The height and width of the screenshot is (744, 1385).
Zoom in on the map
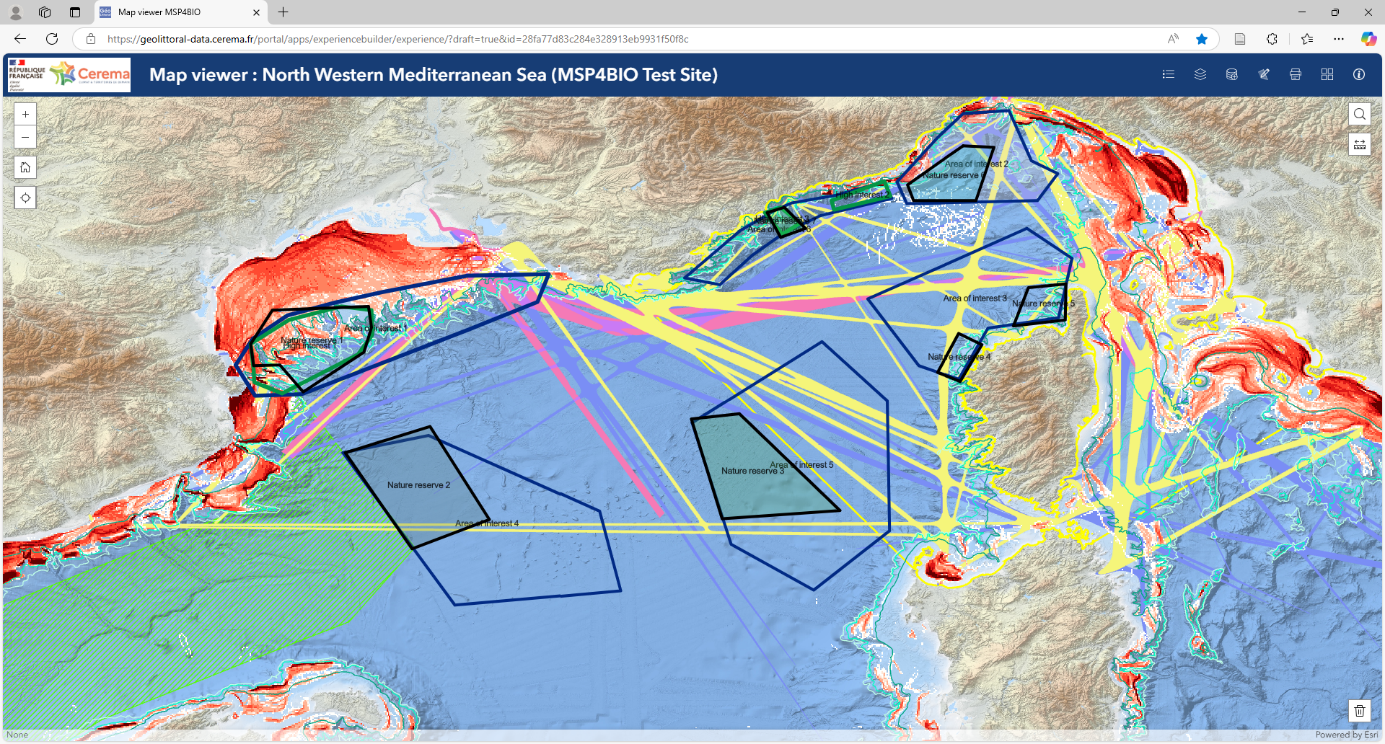click(26, 114)
